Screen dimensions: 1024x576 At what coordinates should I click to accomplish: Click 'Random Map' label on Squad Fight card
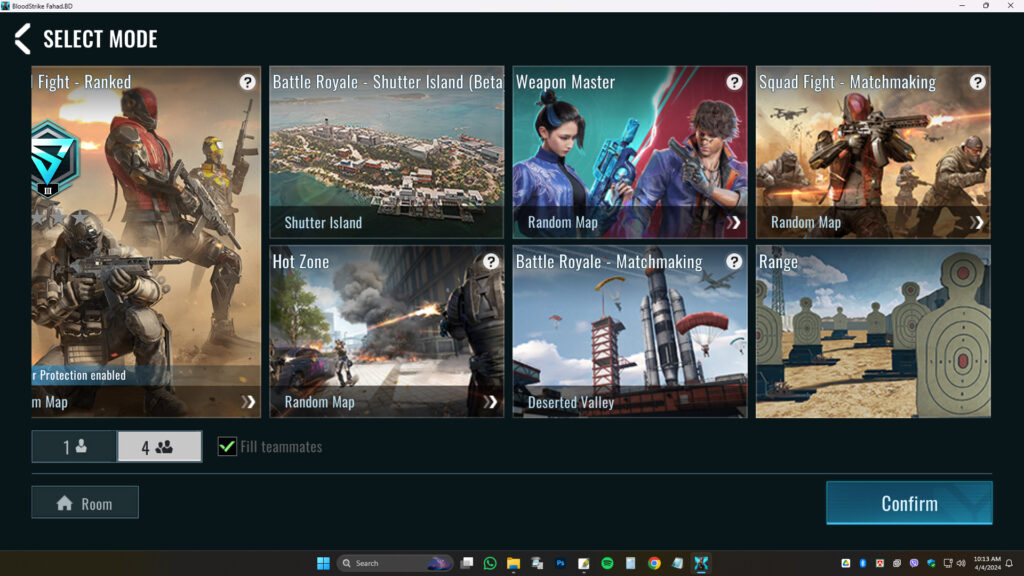point(806,223)
